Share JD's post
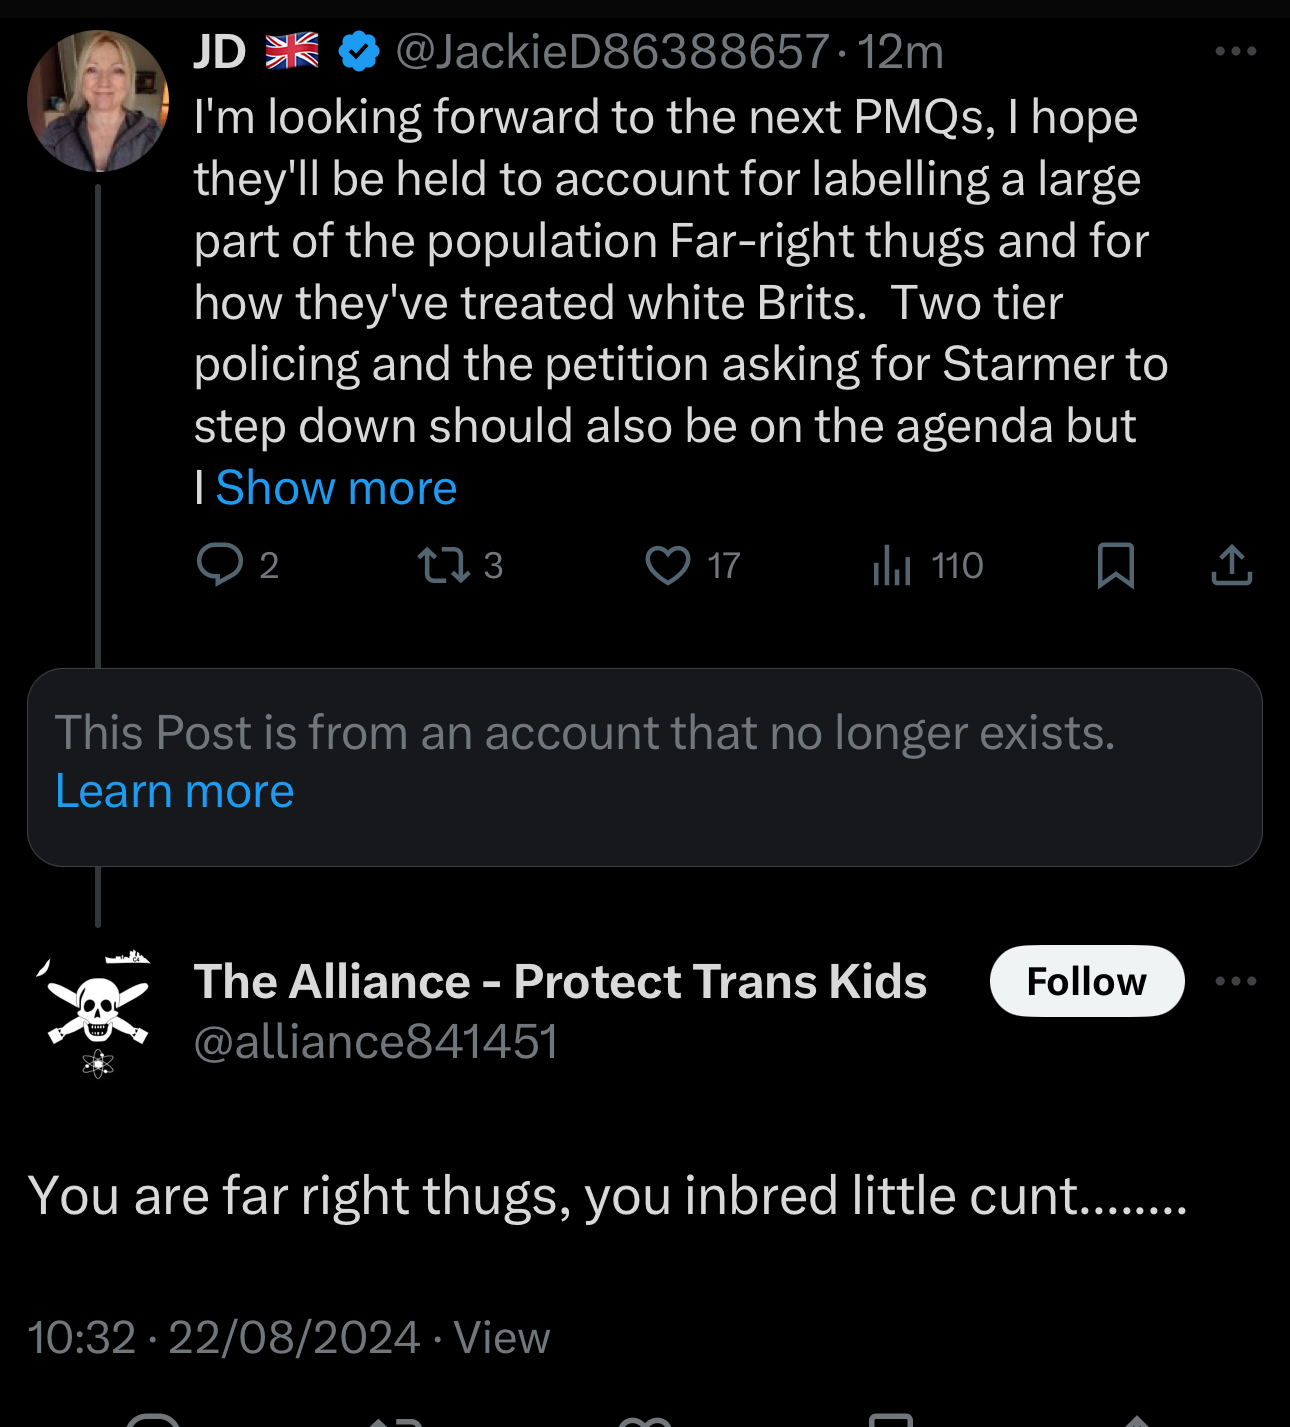 tap(1231, 565)
